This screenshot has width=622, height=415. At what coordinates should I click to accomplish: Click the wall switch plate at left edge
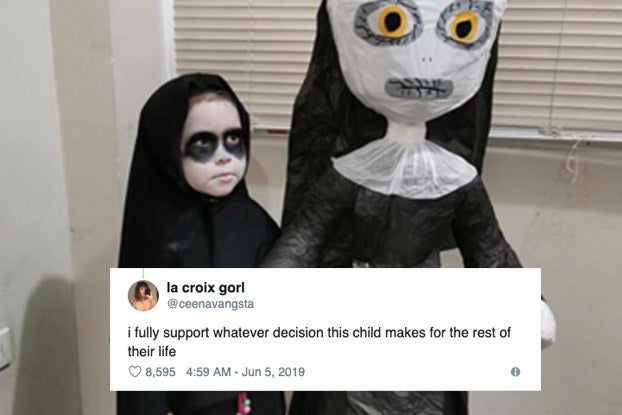coord(5,348)
